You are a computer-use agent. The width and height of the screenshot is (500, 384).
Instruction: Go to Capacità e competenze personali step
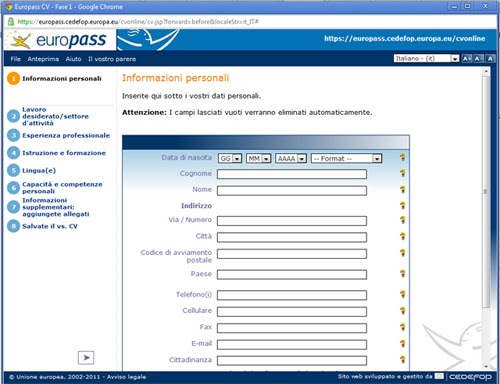[x=62, y=188]
